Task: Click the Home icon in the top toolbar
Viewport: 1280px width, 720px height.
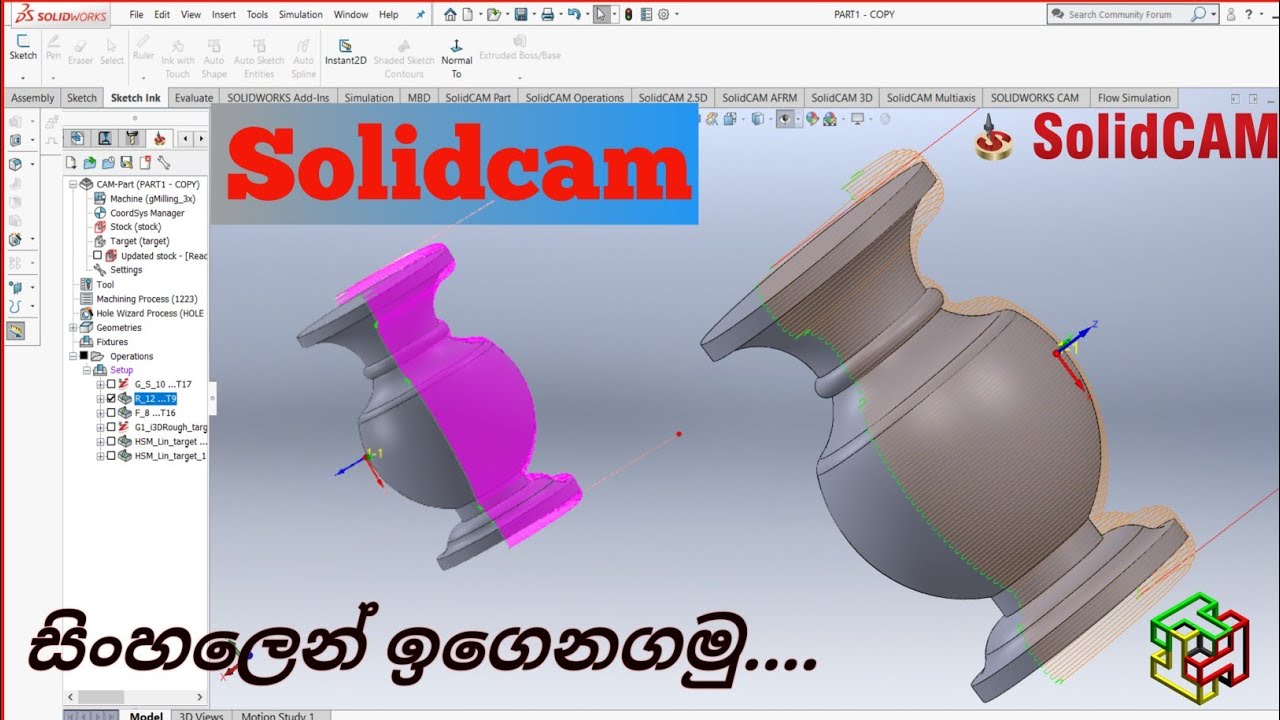Action: point(450,14)
